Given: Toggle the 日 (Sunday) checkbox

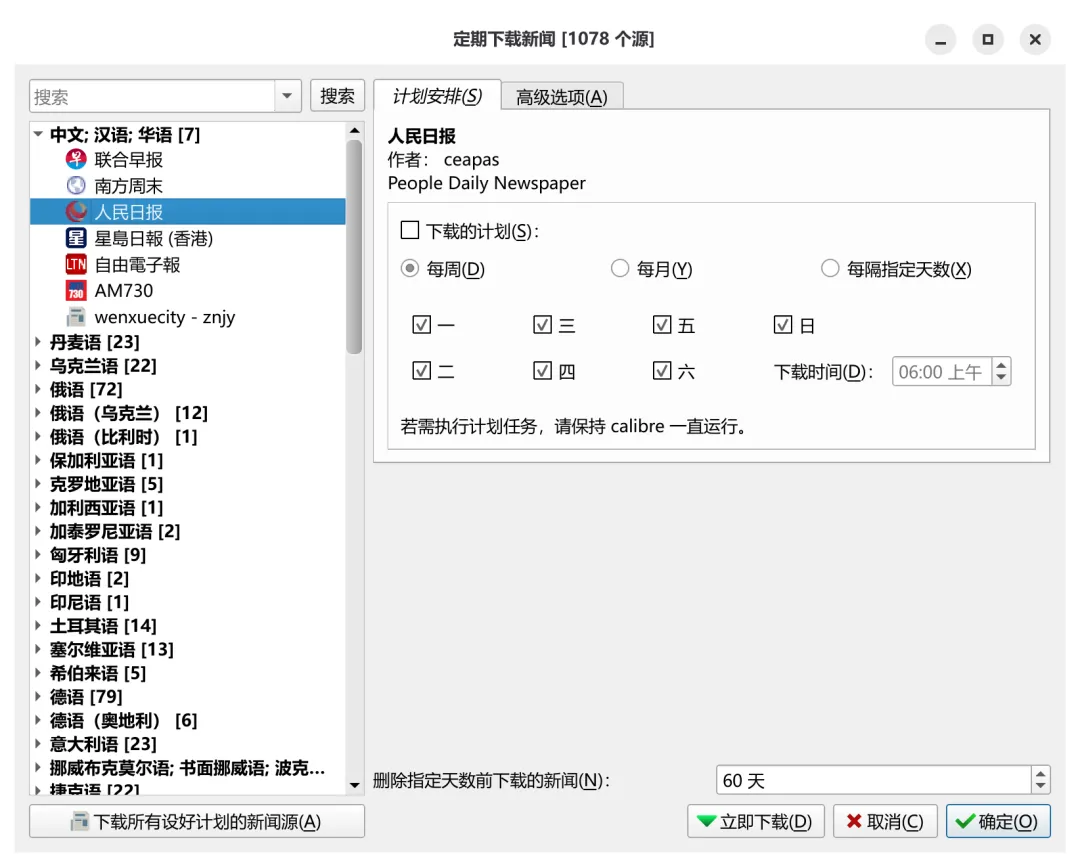Looking at the screenshot, I should tap(783, 324).
